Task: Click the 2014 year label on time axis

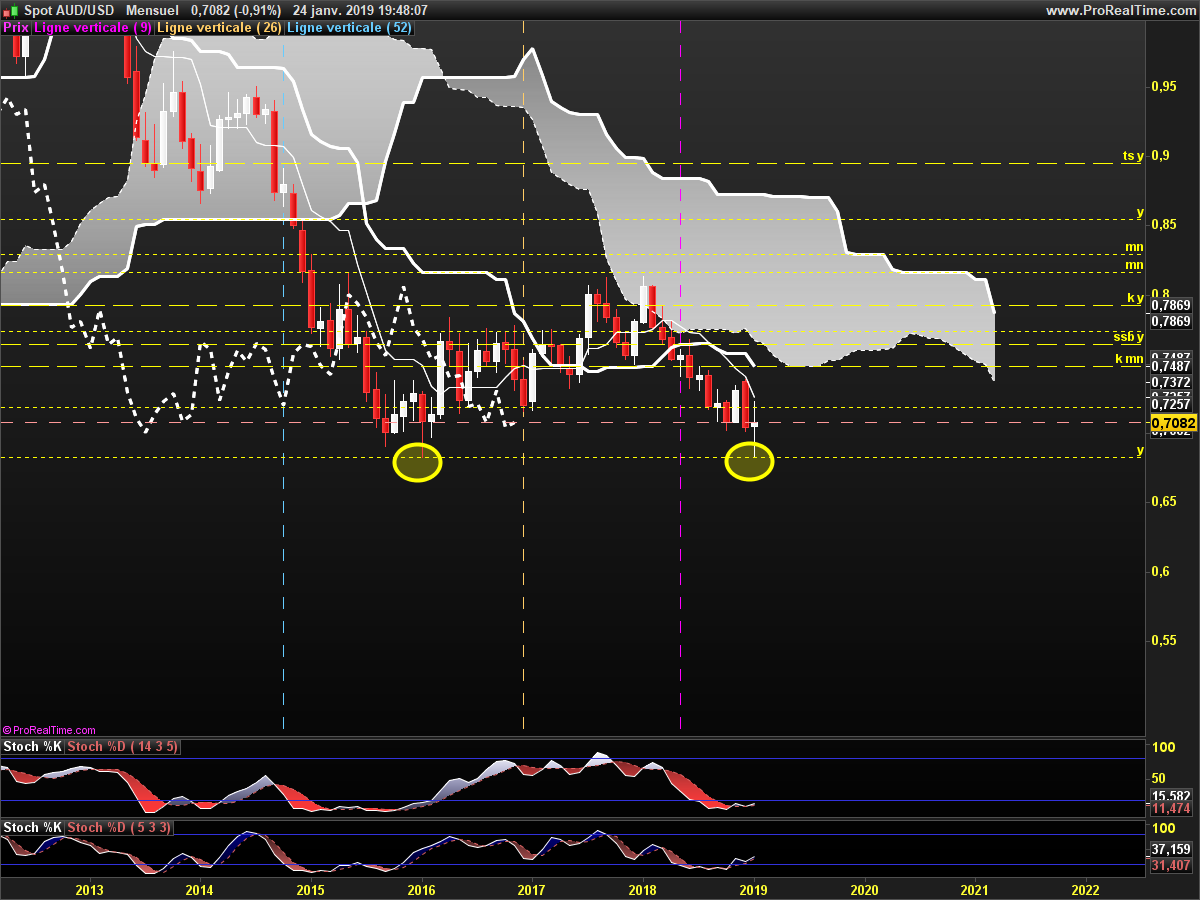Action: 200,889
